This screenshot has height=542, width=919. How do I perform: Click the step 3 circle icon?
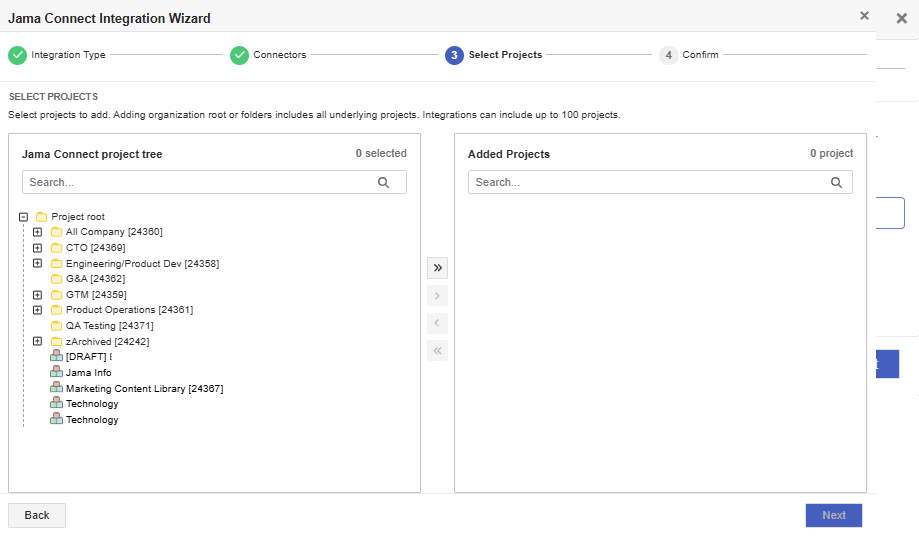(x=454, y=55)
